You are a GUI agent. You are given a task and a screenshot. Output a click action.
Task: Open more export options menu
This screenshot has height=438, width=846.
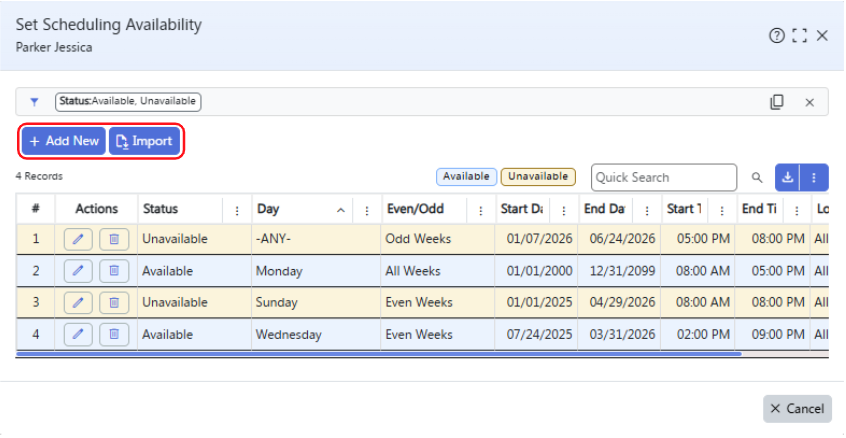[814, 177]
